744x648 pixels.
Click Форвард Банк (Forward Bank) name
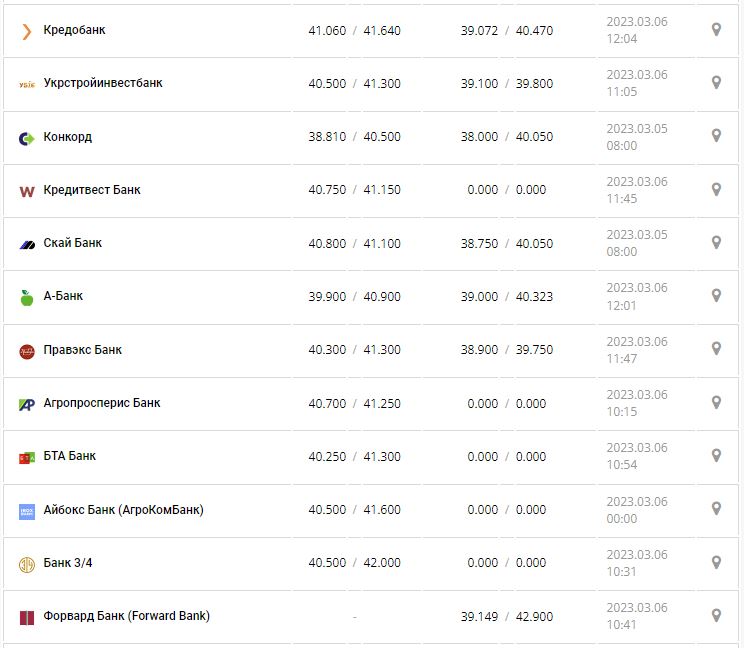pos(127,616)
